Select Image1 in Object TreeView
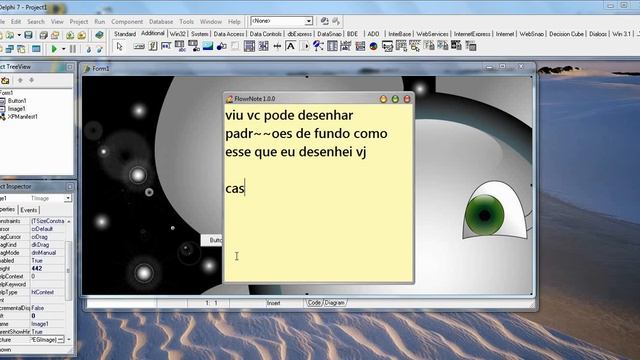Image resolution: width=640 pixels, height=360 pixels. point(16,109)
